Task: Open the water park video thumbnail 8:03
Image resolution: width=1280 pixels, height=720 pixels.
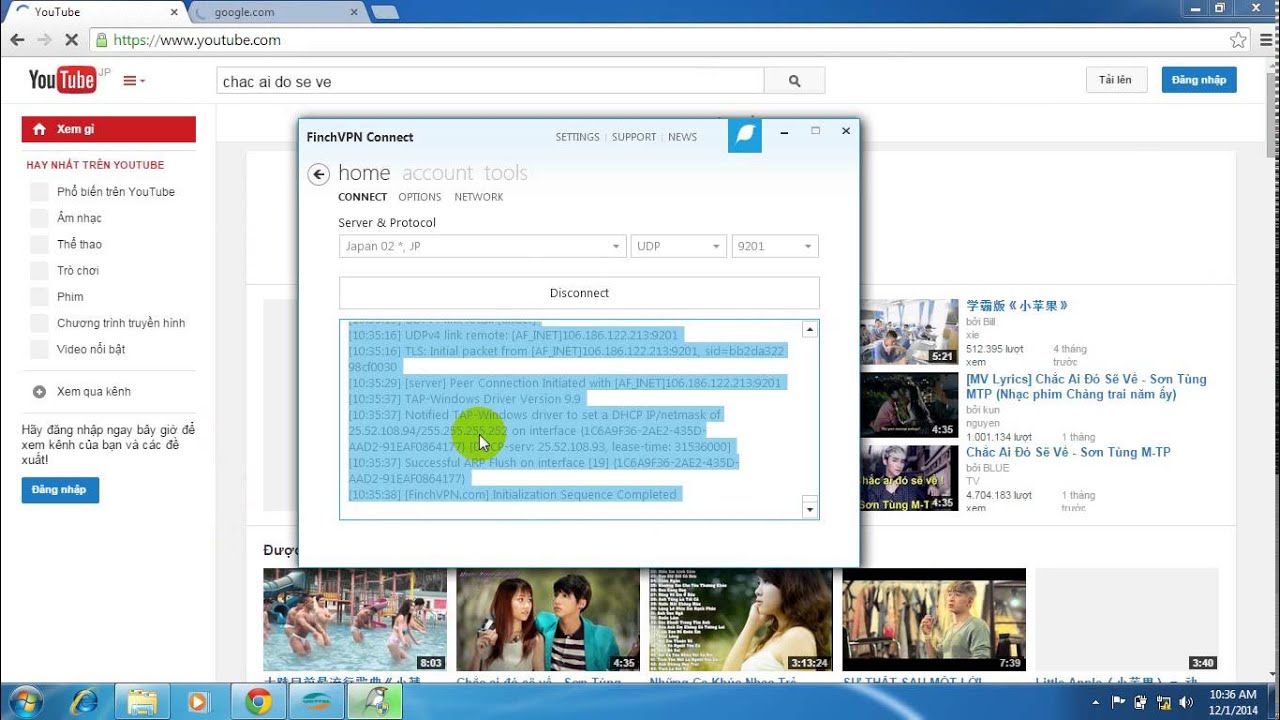Action: click(355, 620)
